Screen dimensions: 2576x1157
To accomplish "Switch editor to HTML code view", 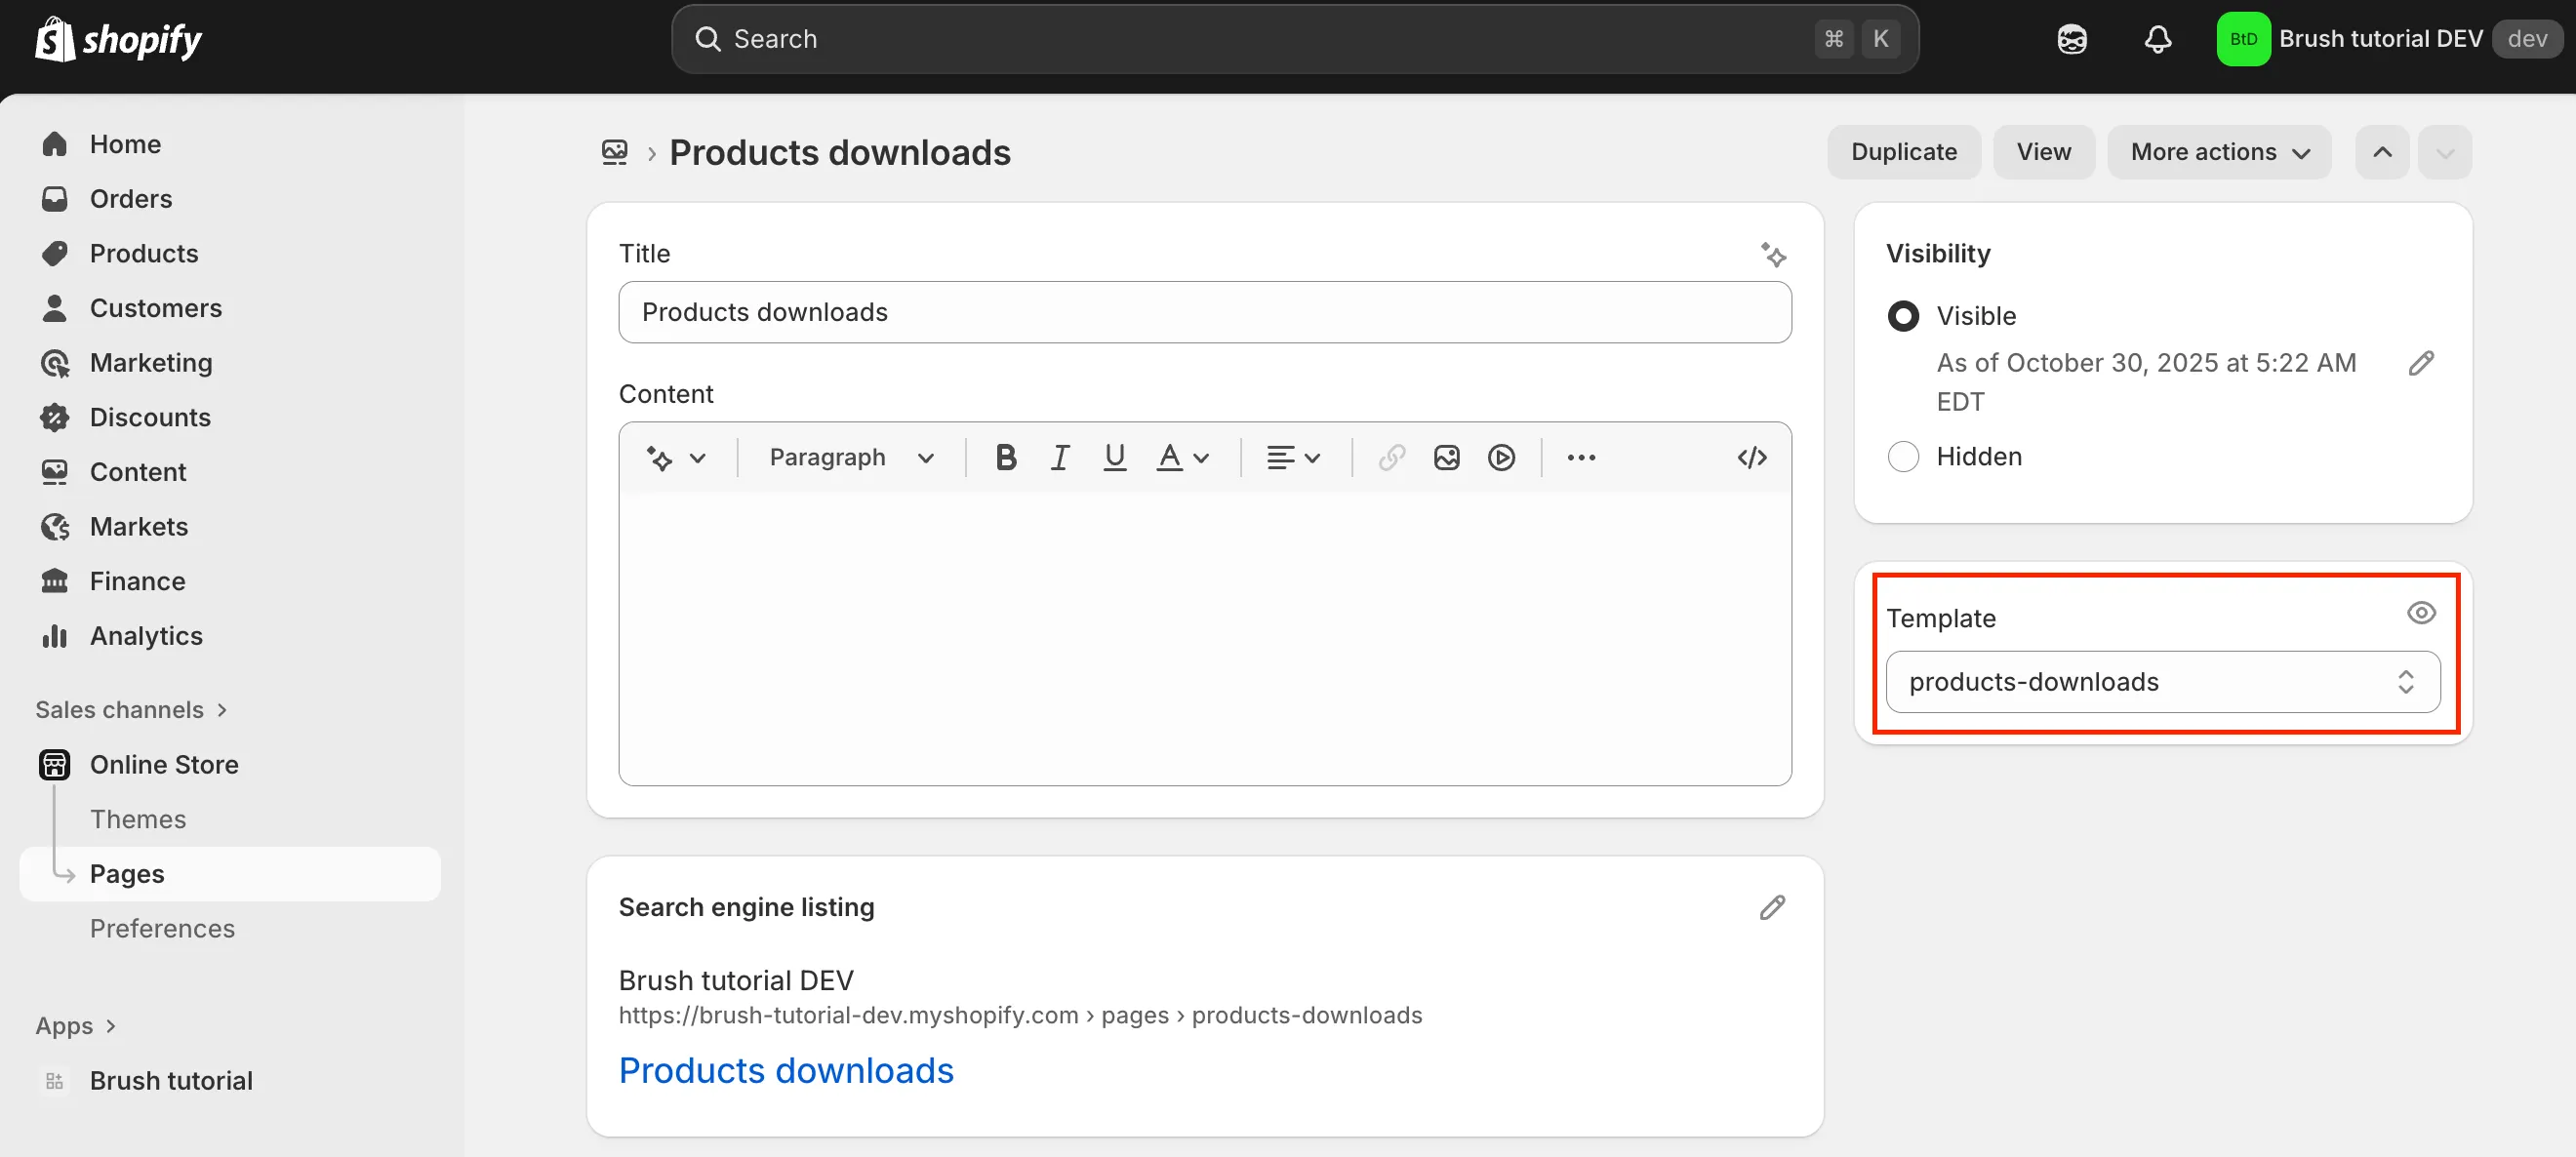I will [1752, 457].
